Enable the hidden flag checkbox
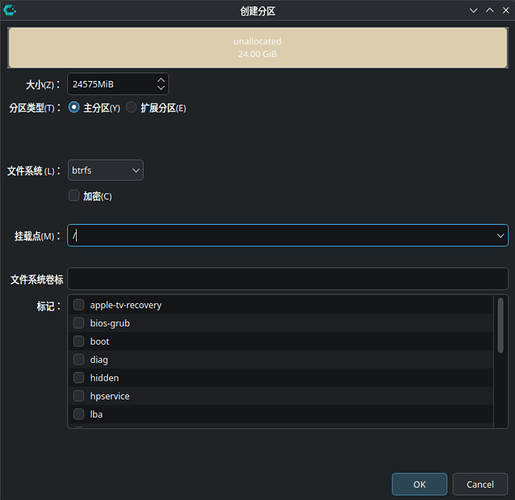 pyautogui.click(x=79, y=378)
